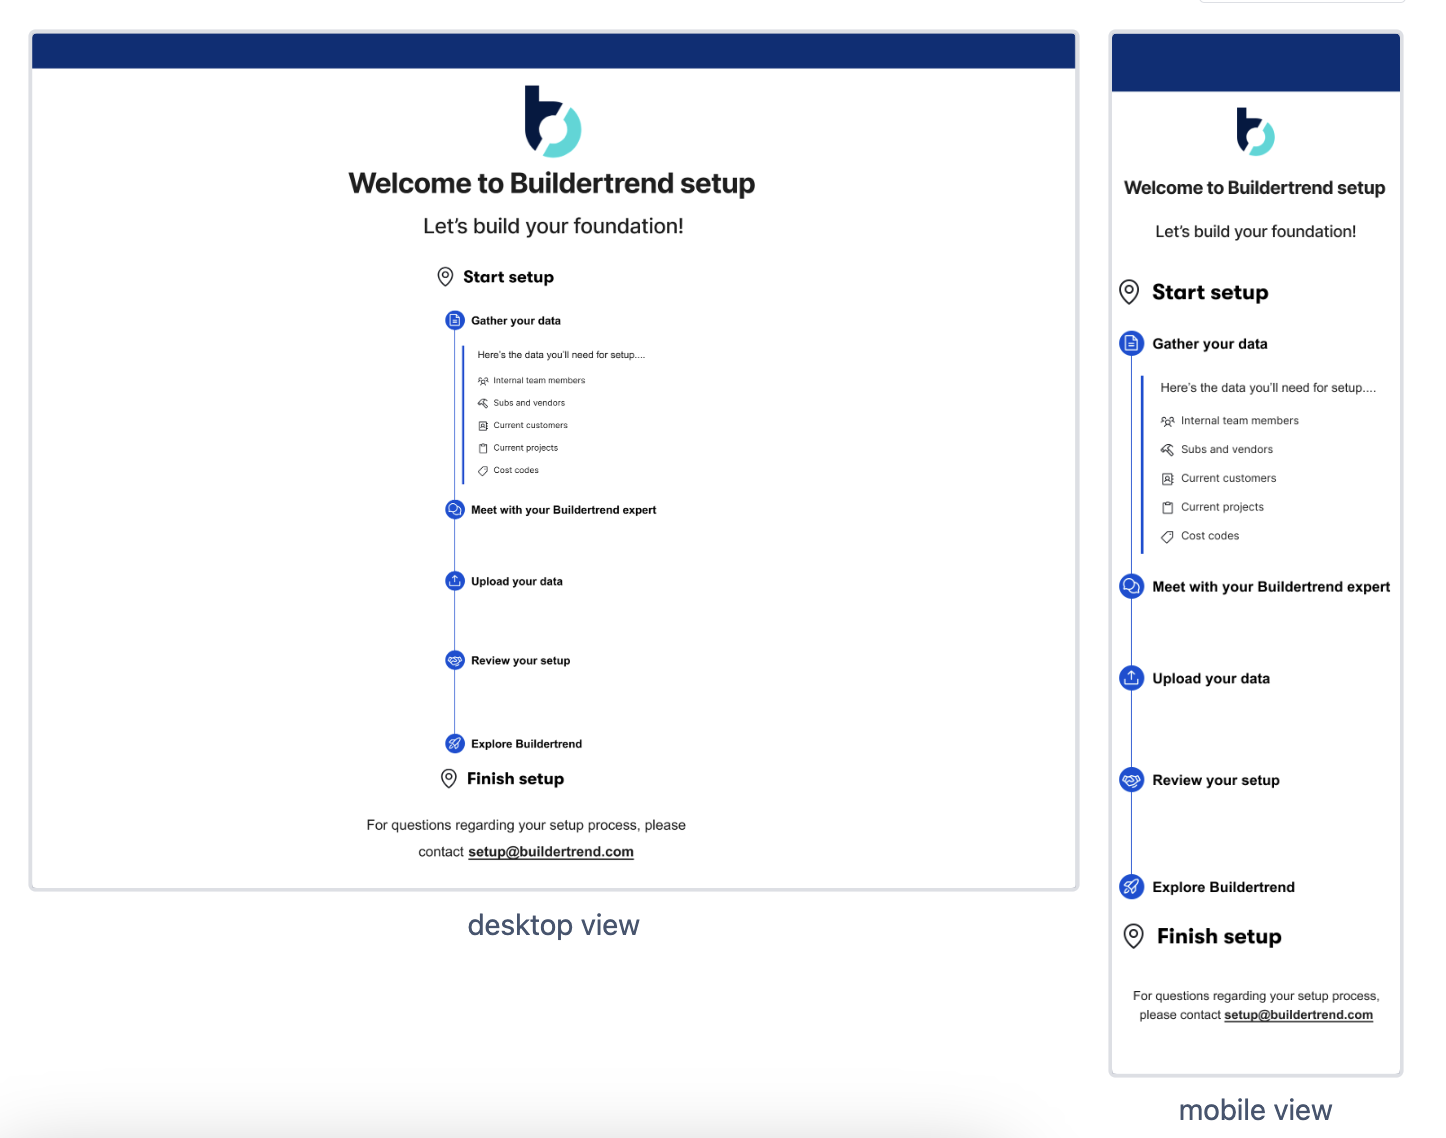Image resolution: width=1446 pixels, height=1138 pixels.
Task: Expand Gather your data step, desktop view
Action: pos(516,321)
